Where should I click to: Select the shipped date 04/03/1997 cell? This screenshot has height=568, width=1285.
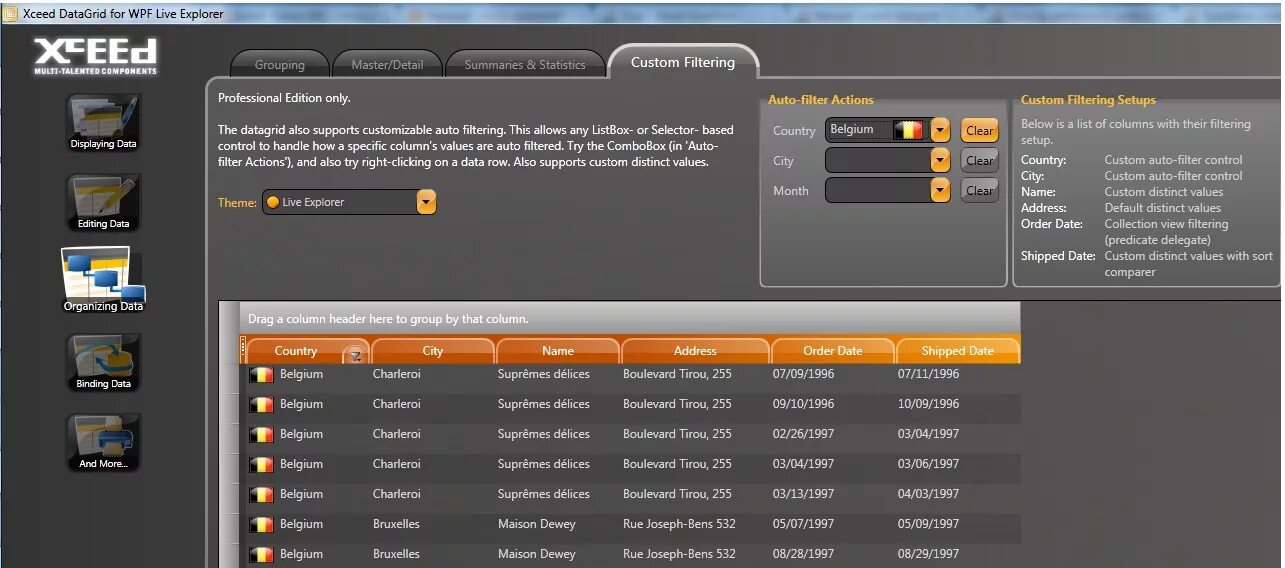(x=928, y=494)
